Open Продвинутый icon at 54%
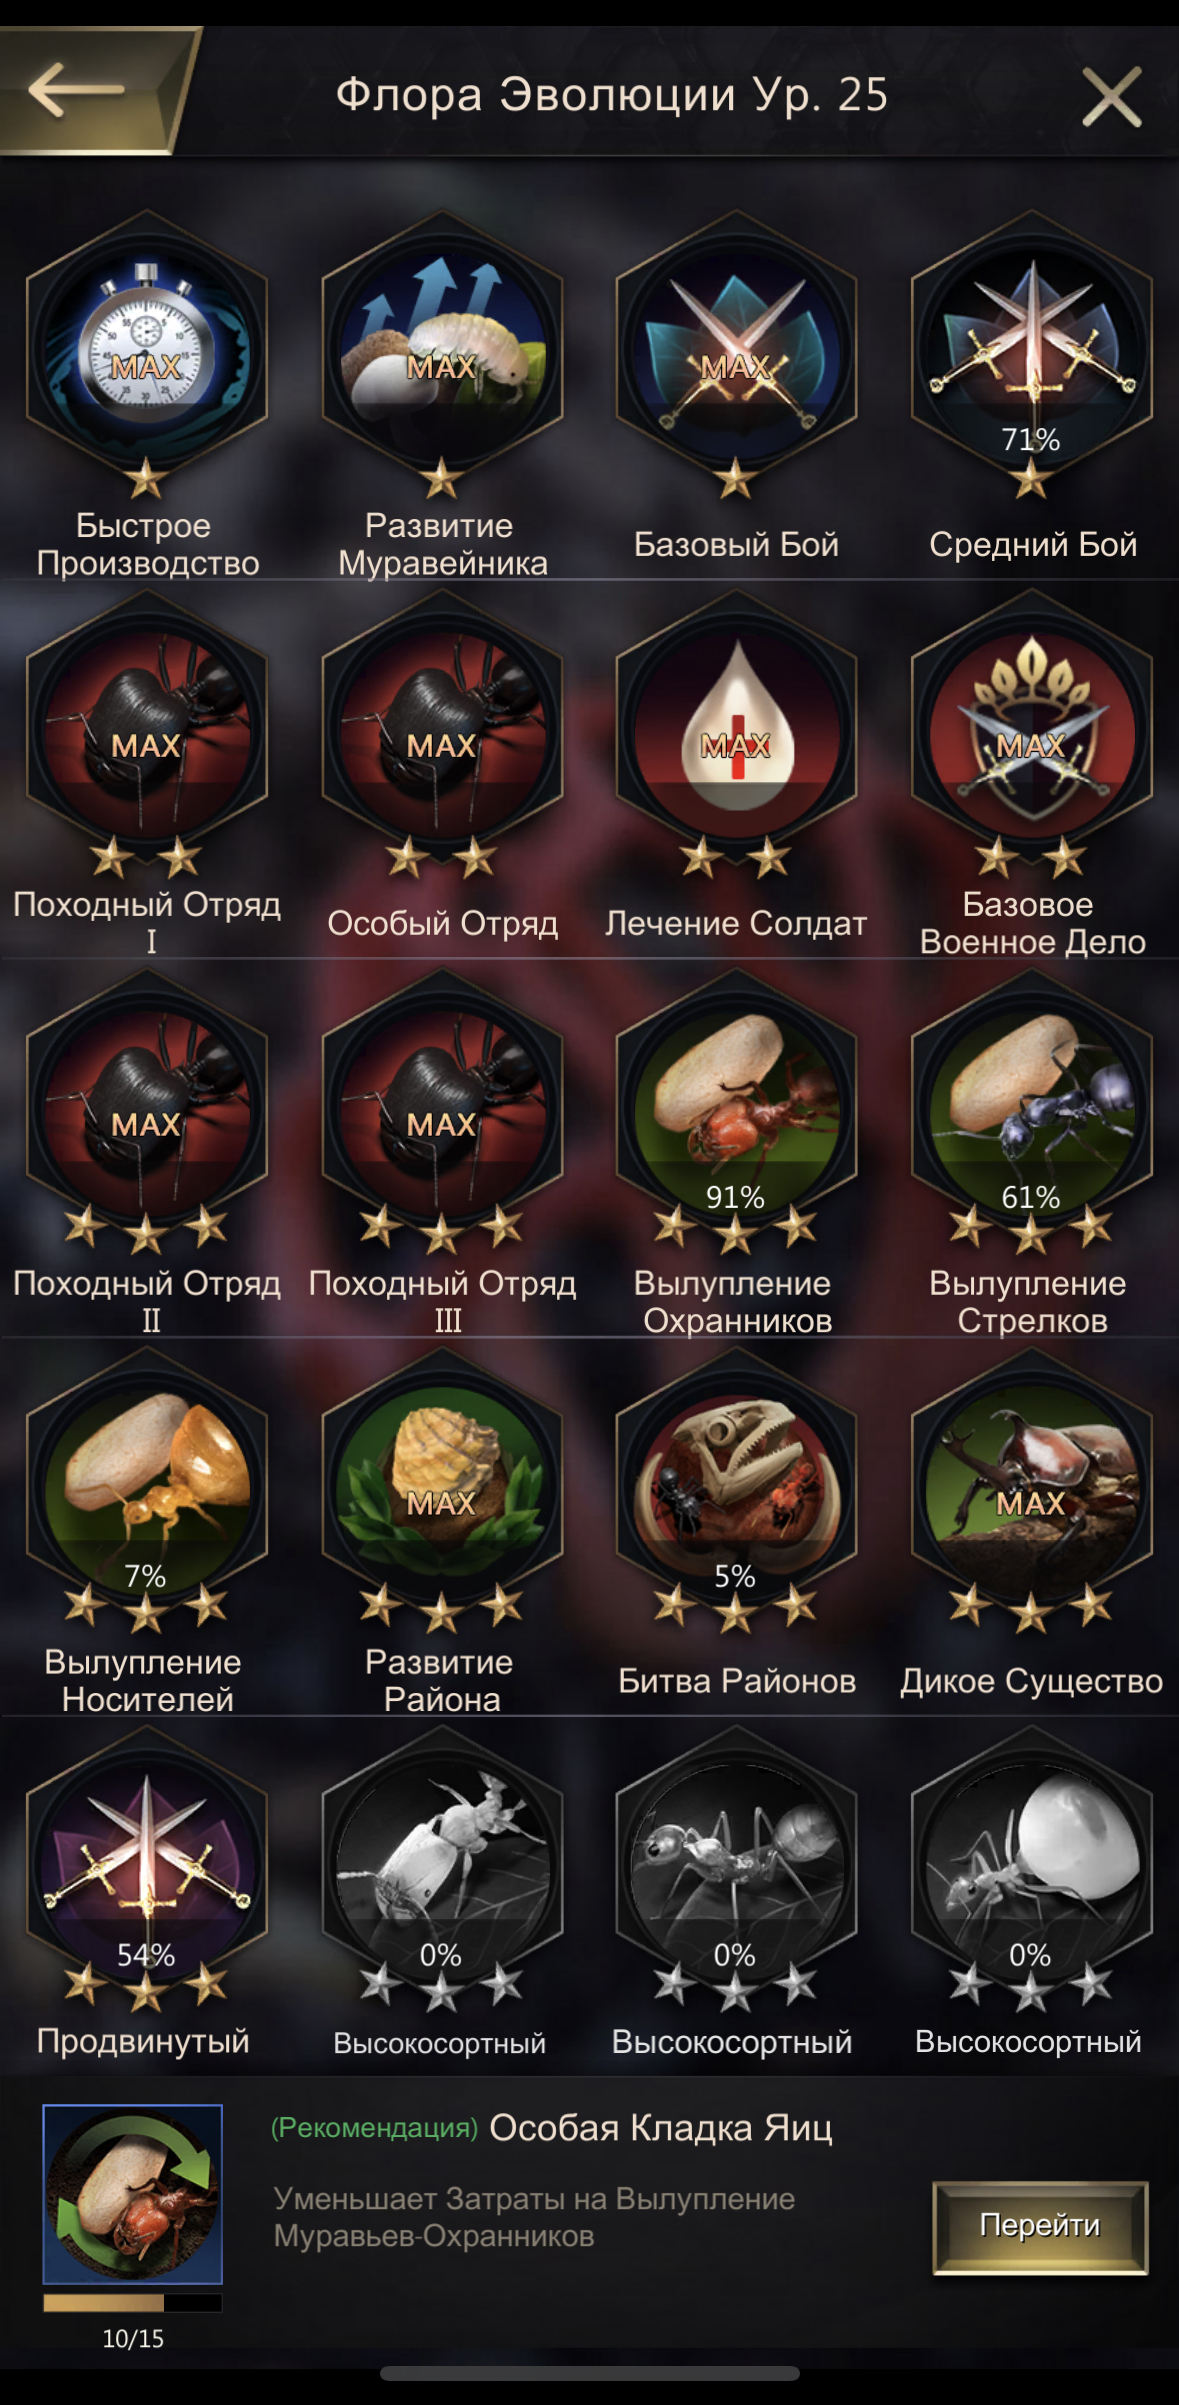 pyautogui.click(x=146, y=1862)
